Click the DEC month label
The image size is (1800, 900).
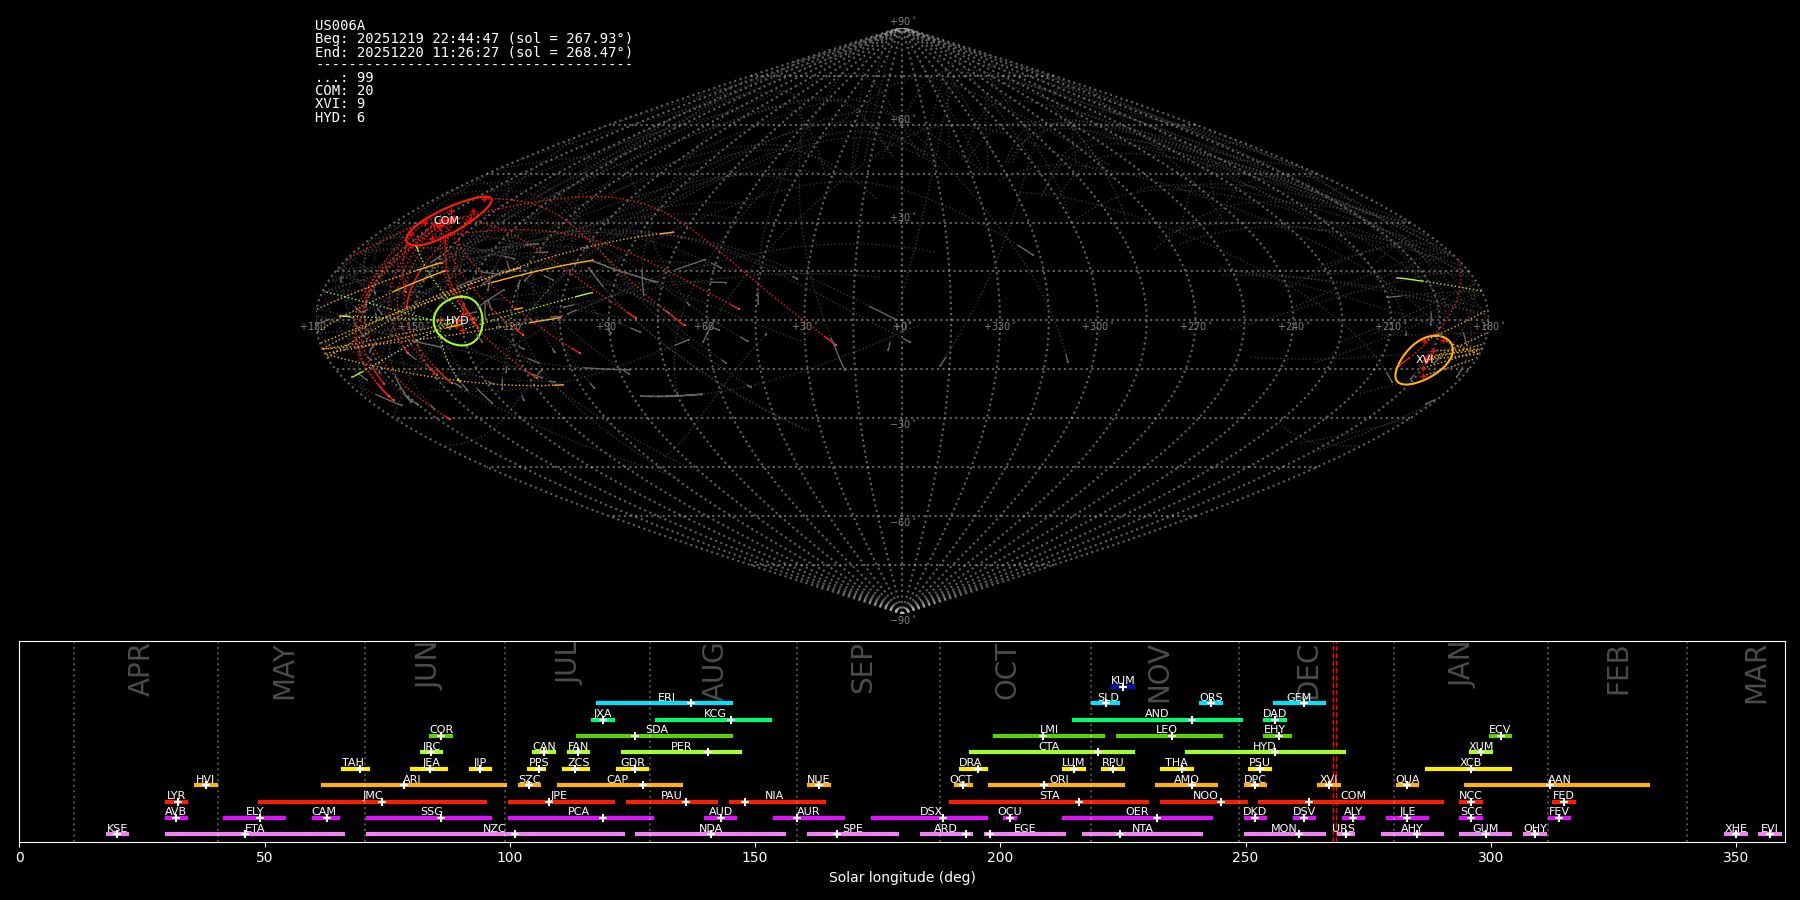1308,672
